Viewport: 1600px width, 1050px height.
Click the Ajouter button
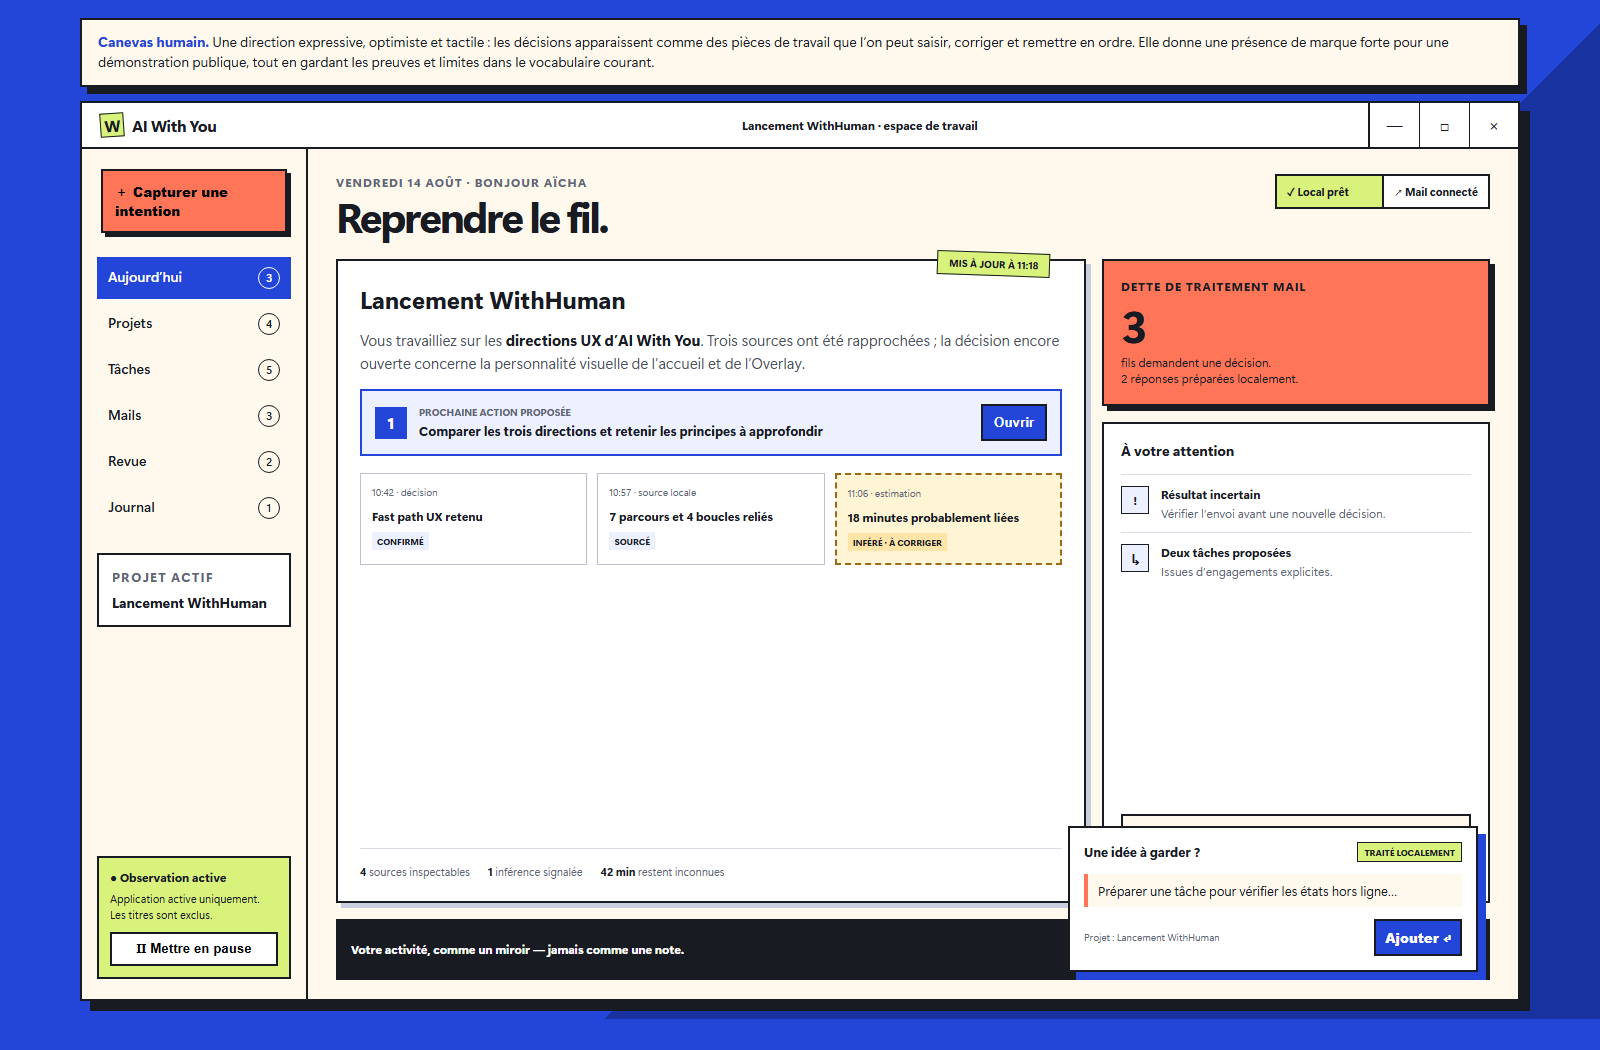(1418, 938)
